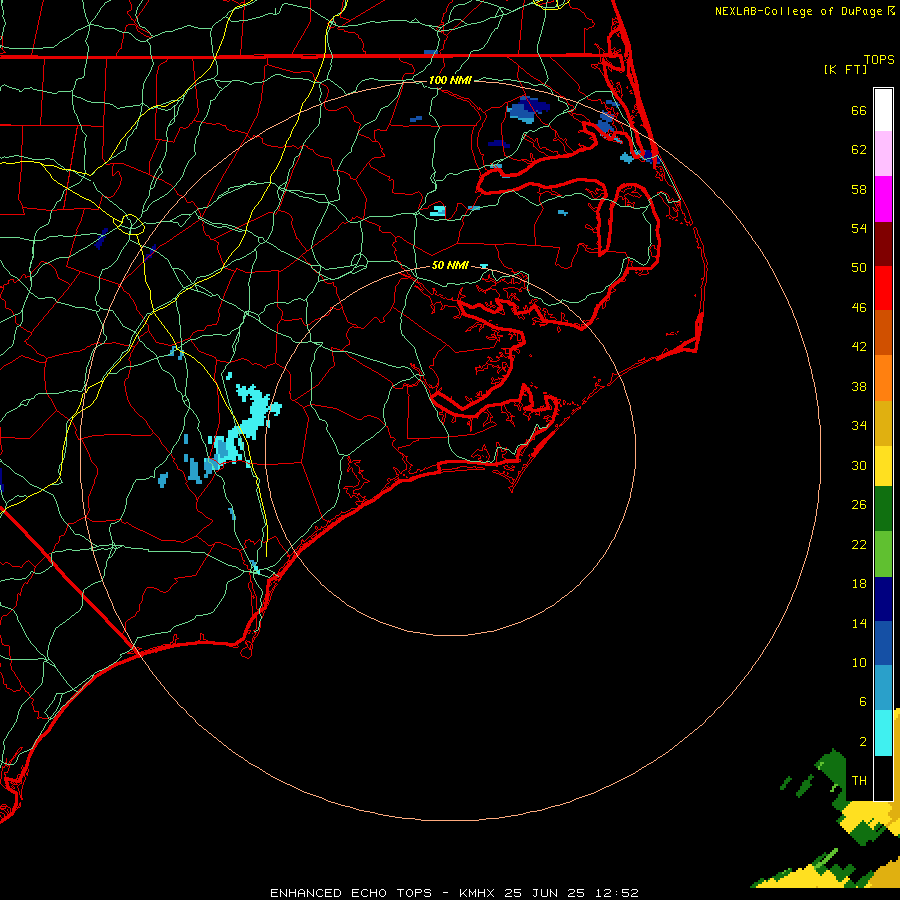Select the 30 legend value
900x900 pixels.
coord(859,465)
